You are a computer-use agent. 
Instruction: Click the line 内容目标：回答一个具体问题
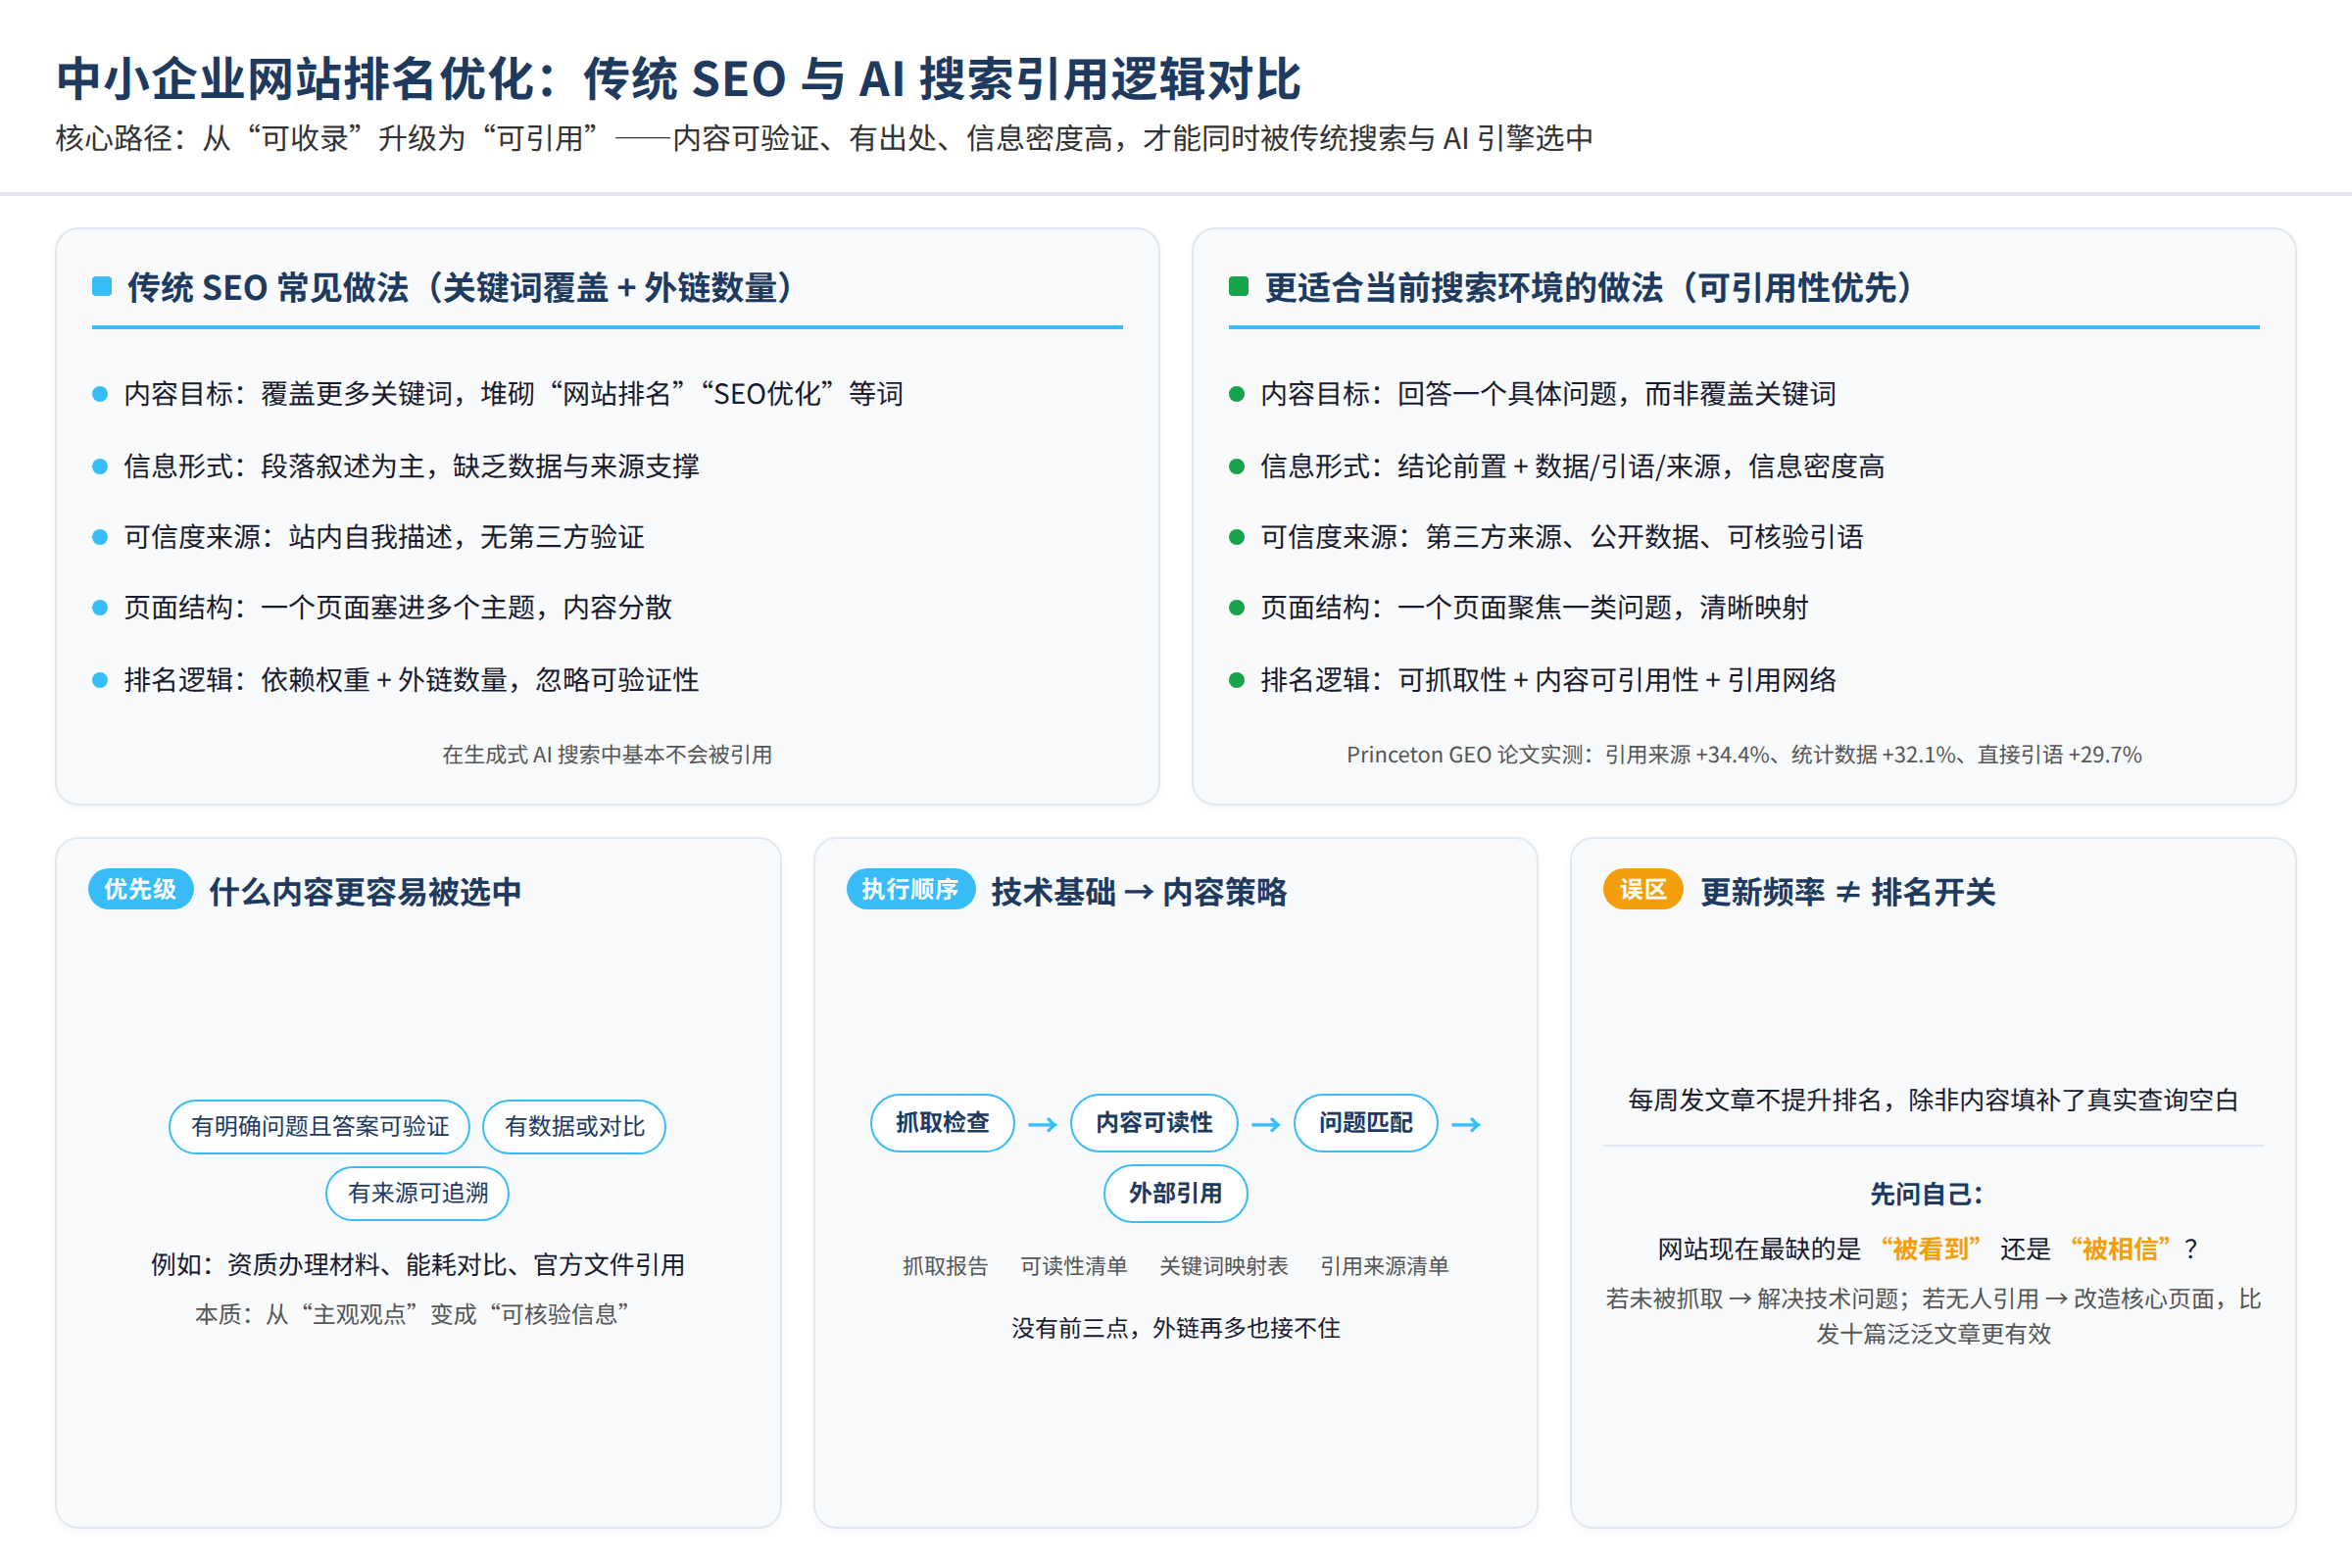click(x=1548, y=394)
